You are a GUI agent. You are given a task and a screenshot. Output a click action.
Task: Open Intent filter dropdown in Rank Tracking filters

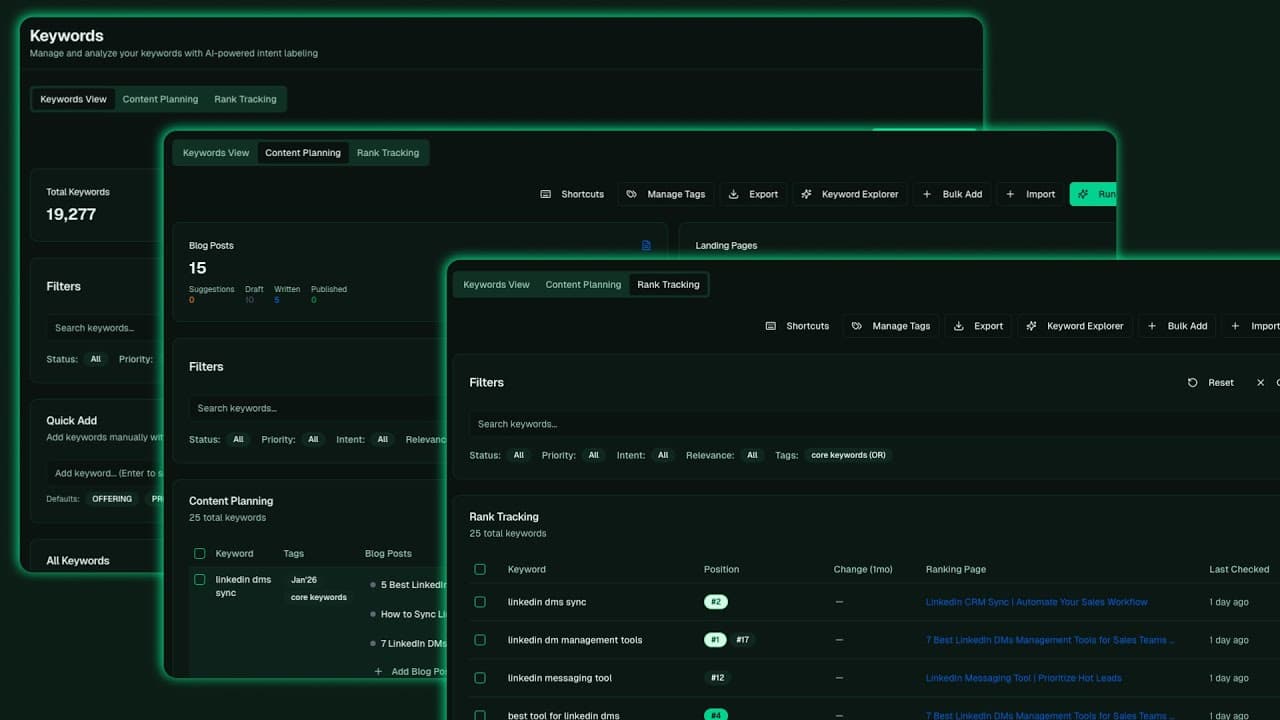coord(662,455)
